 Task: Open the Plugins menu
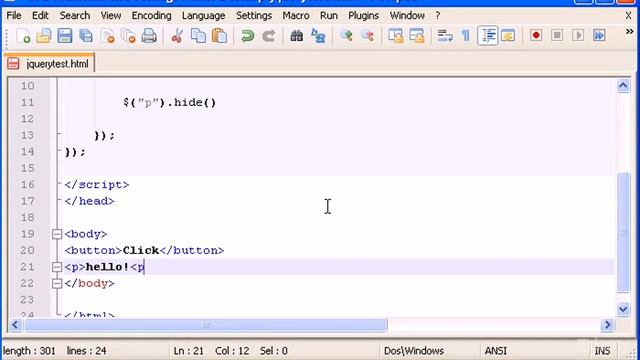363,16
